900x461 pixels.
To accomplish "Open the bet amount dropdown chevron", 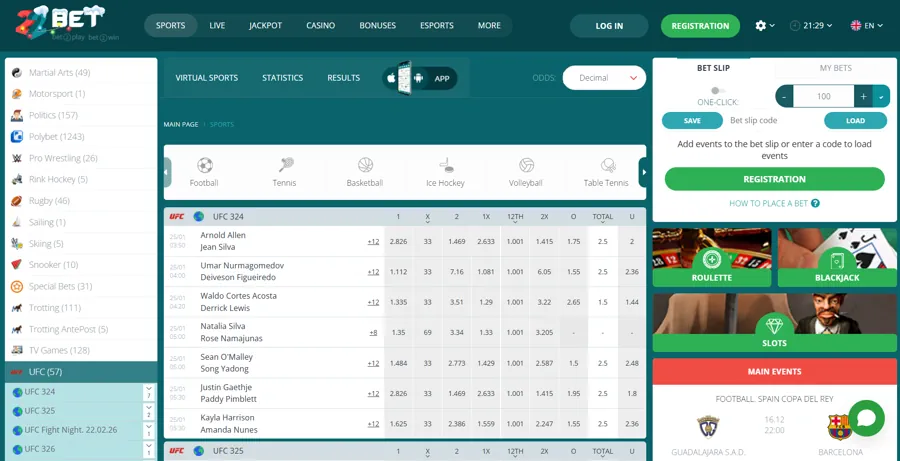I will (x=881, y=96).
